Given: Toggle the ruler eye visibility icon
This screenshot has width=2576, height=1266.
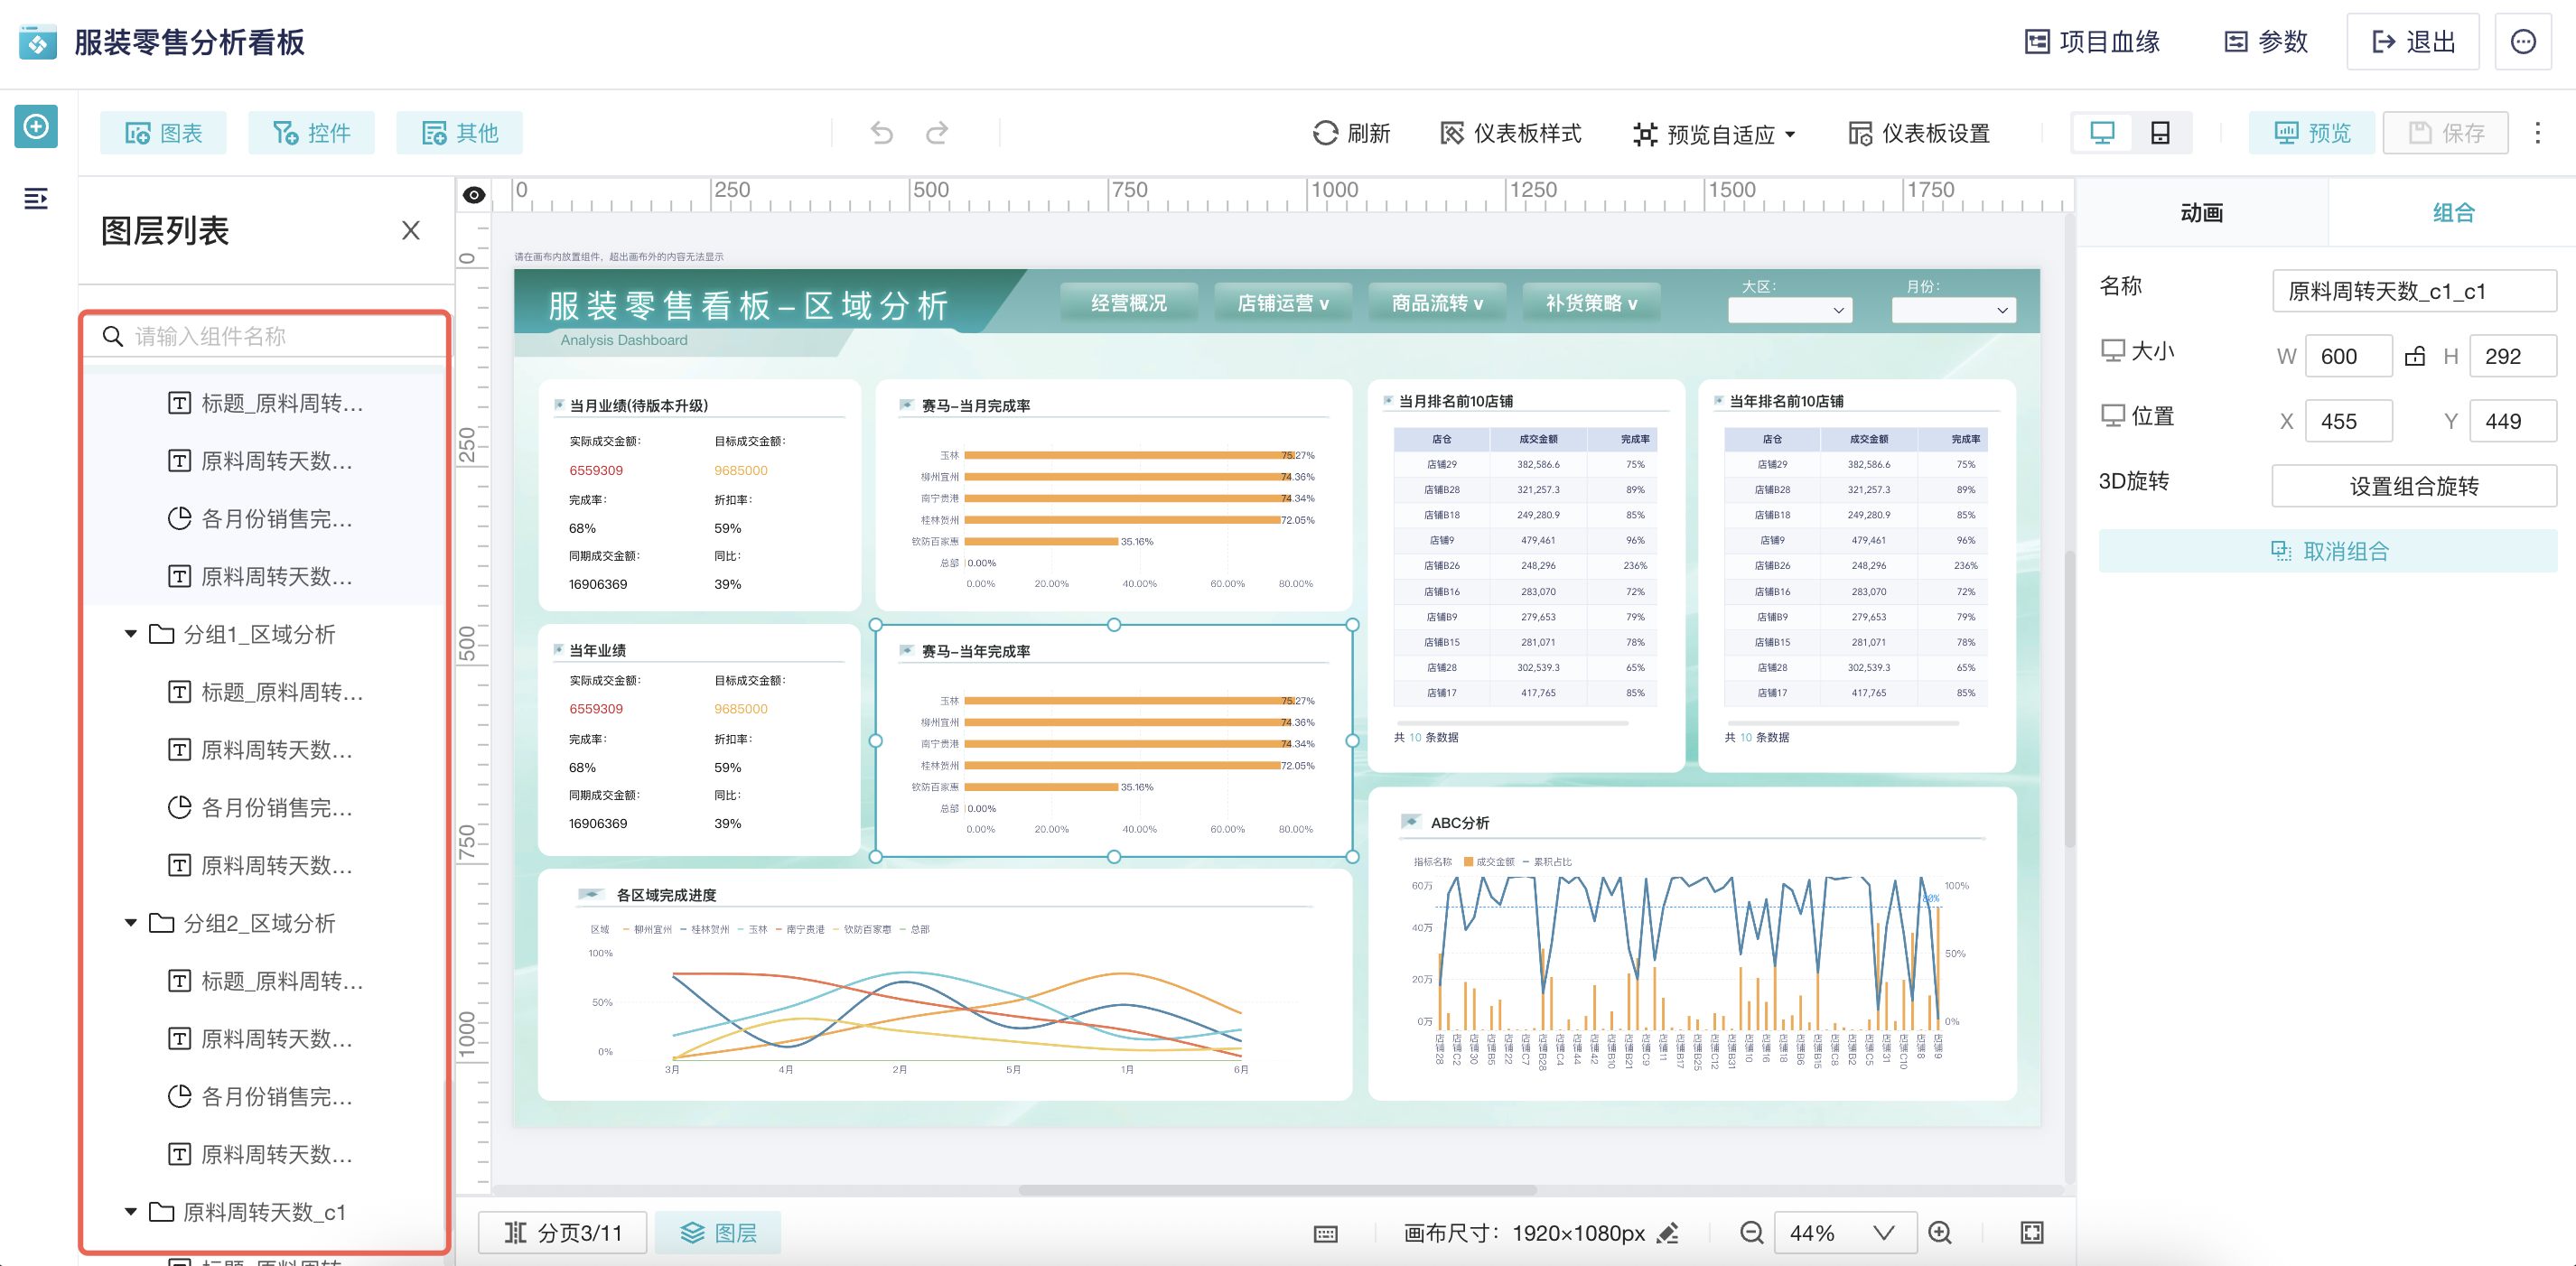Looking at the screenshot, I should [x=474, y=195].
